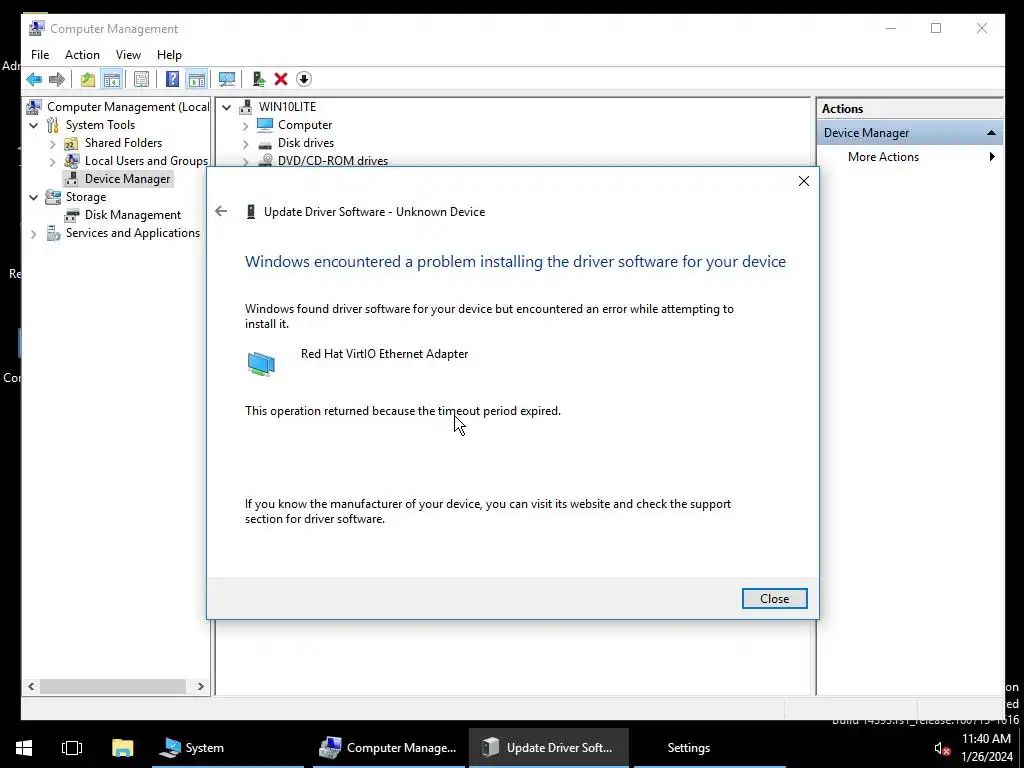The width and height of the screenshot is (1024, 768).
Task: Click the timeout period expired message
Action: click(x=403, y=411)
